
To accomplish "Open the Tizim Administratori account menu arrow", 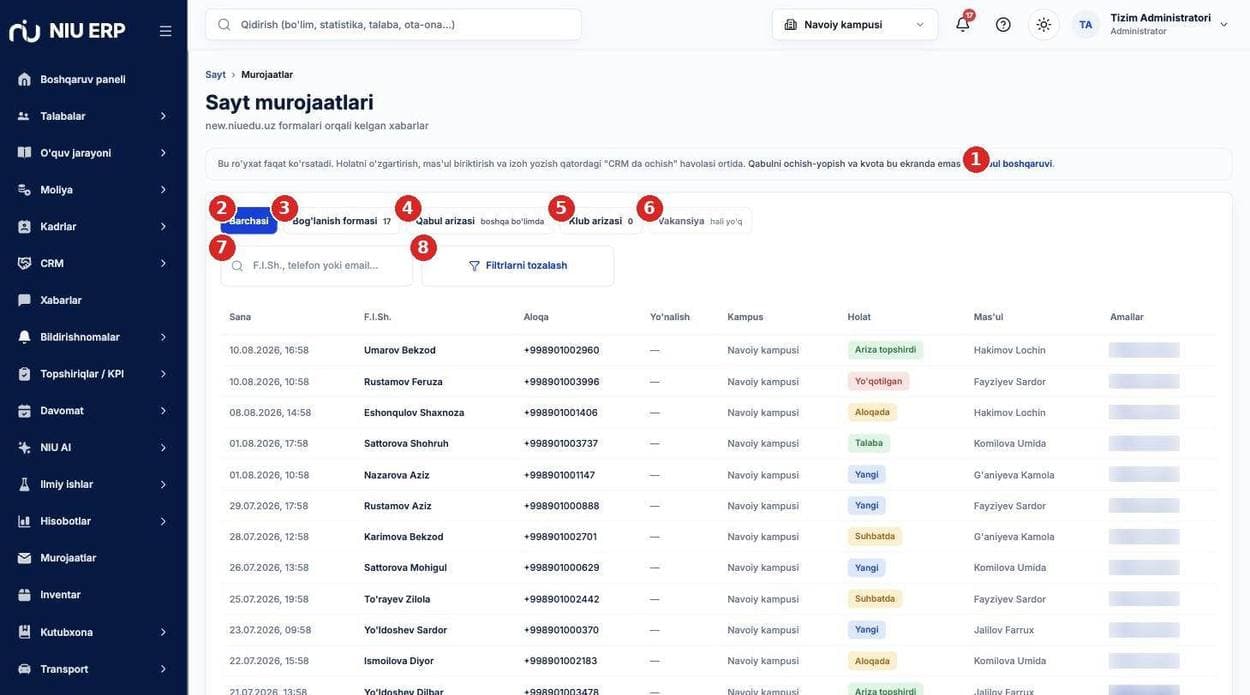I will pyautogui.click(x=1224, y=25).
